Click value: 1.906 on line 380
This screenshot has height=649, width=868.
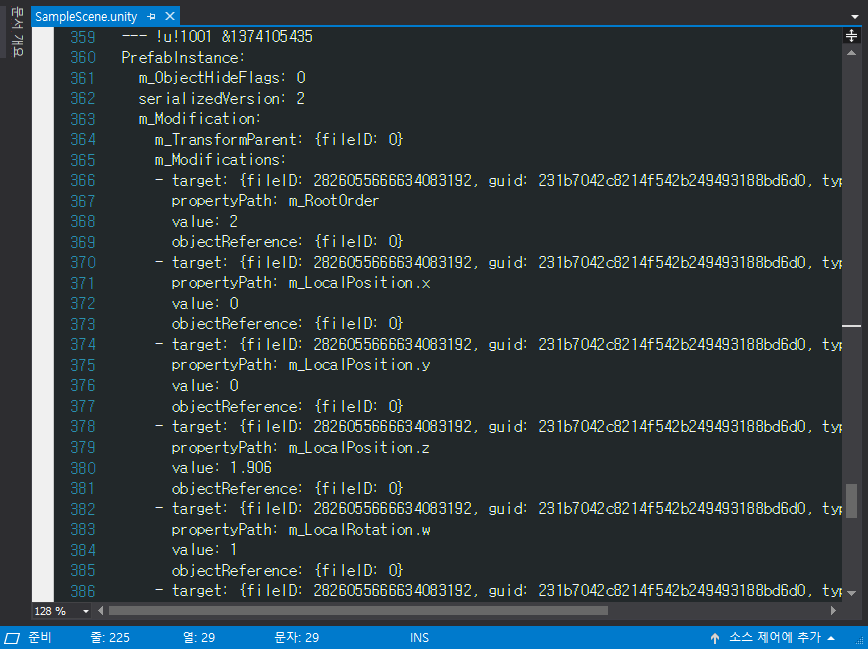click(x=221, y=468)
